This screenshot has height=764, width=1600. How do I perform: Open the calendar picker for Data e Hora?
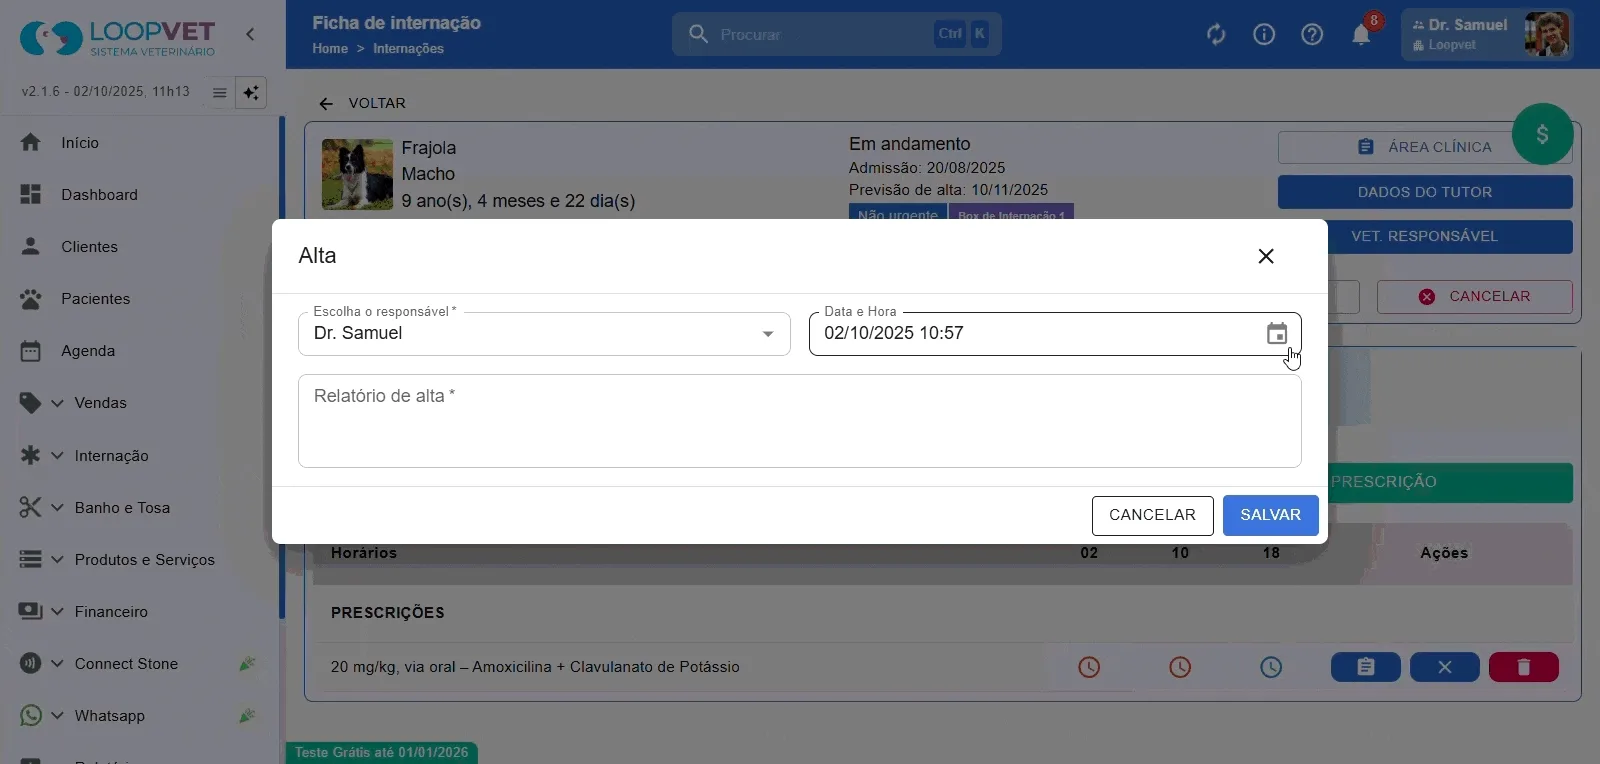click(1277, 334)
